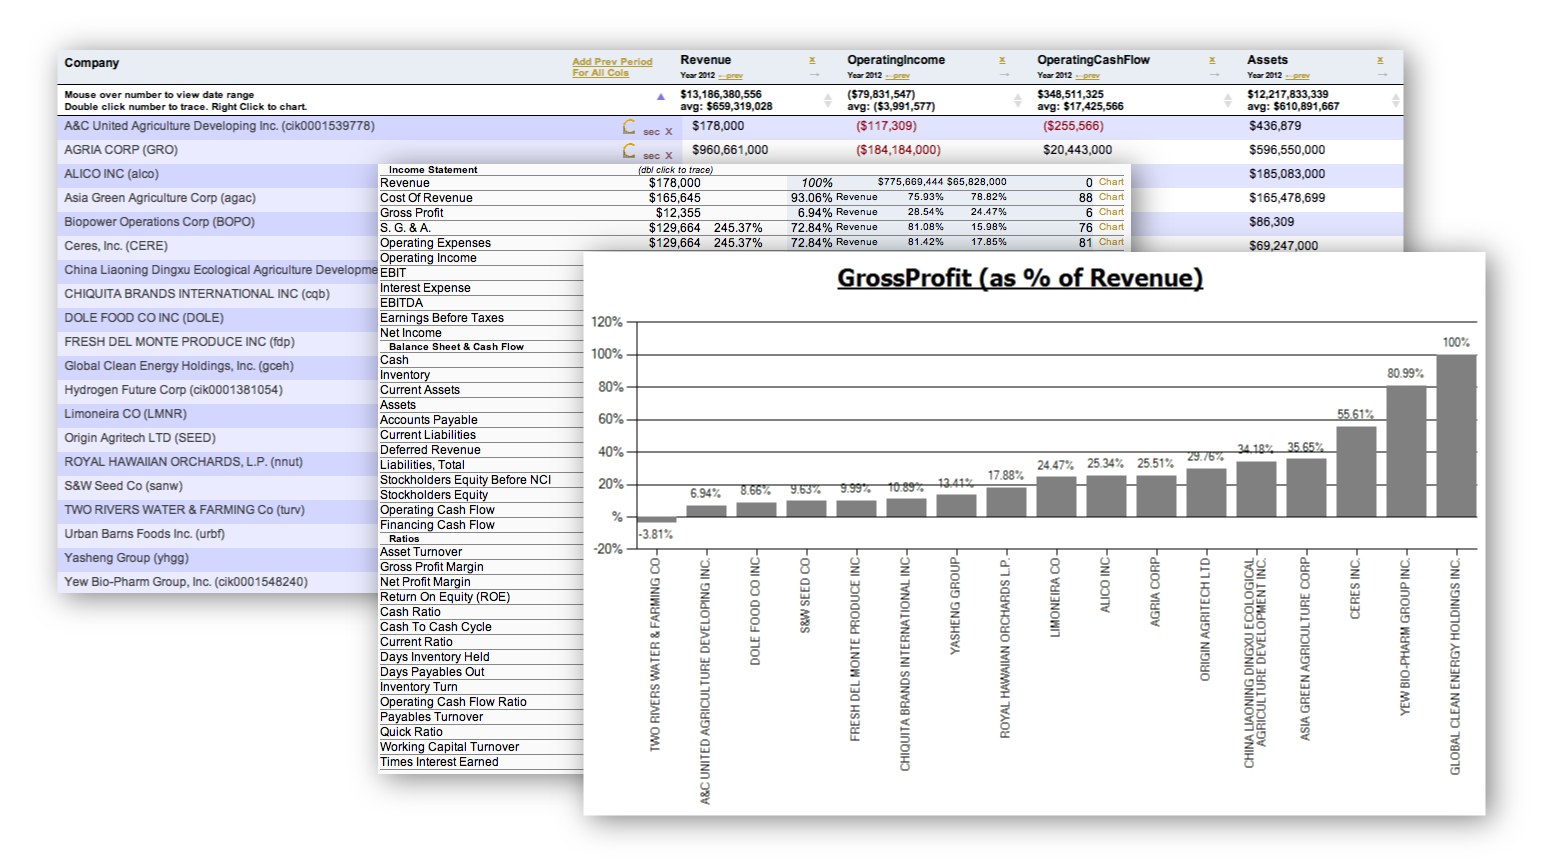Remove the Assets column with its x
1545x865 pixels.
coord(1380,60)
